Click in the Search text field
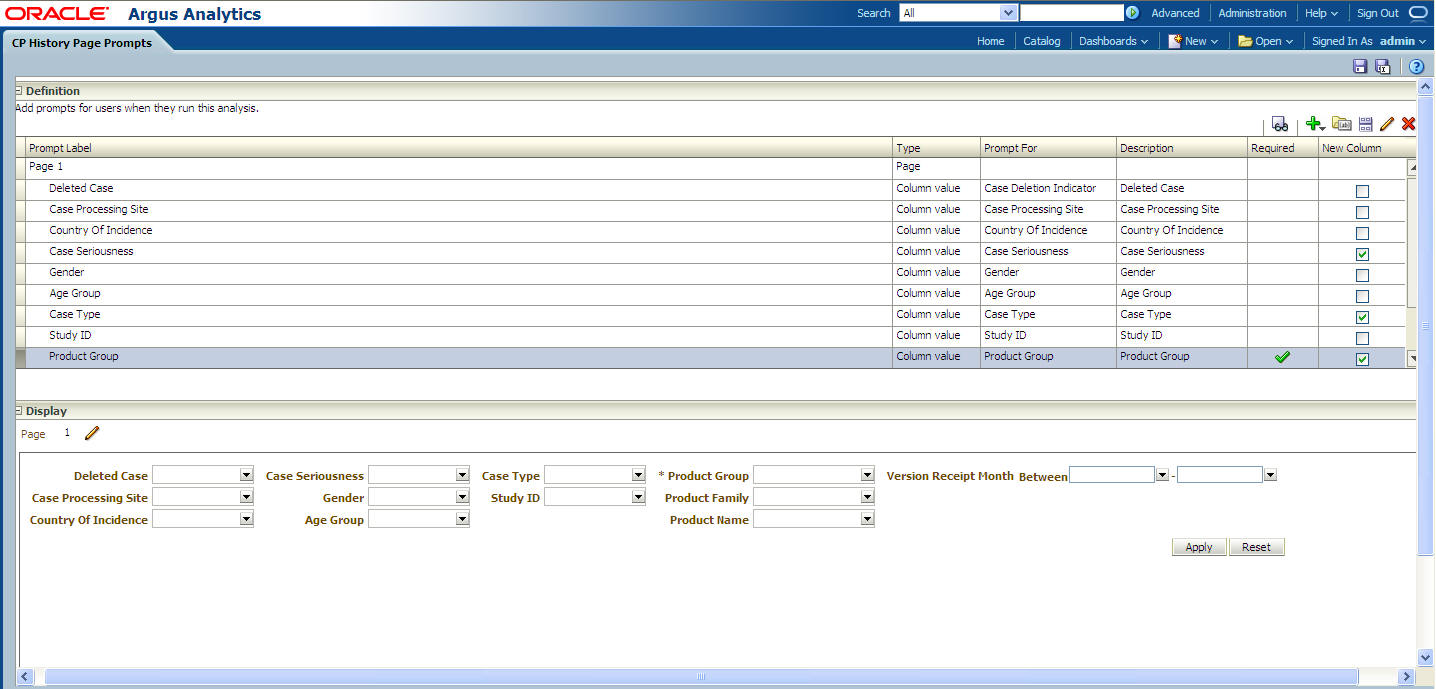1436x689 pixels. coord(1072,13)
